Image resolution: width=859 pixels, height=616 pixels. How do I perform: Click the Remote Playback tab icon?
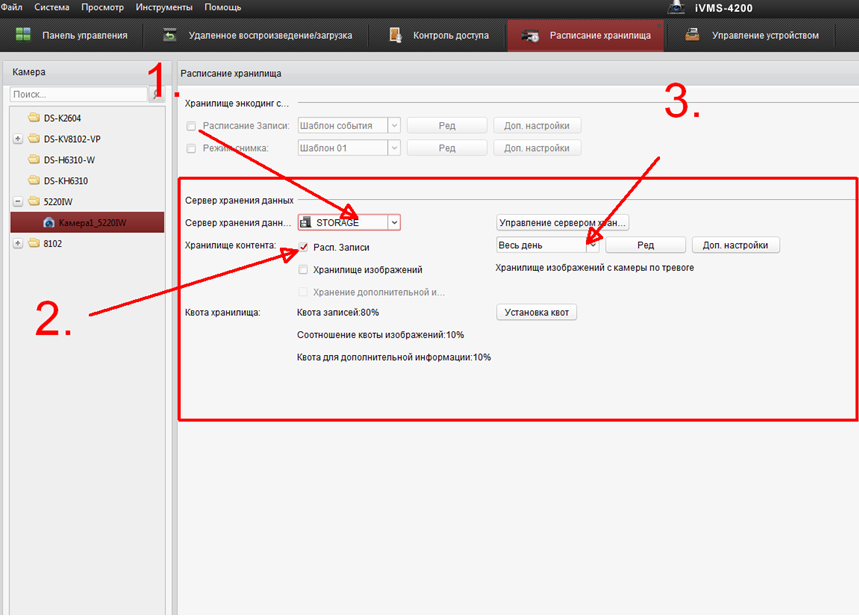coord(171,36)
